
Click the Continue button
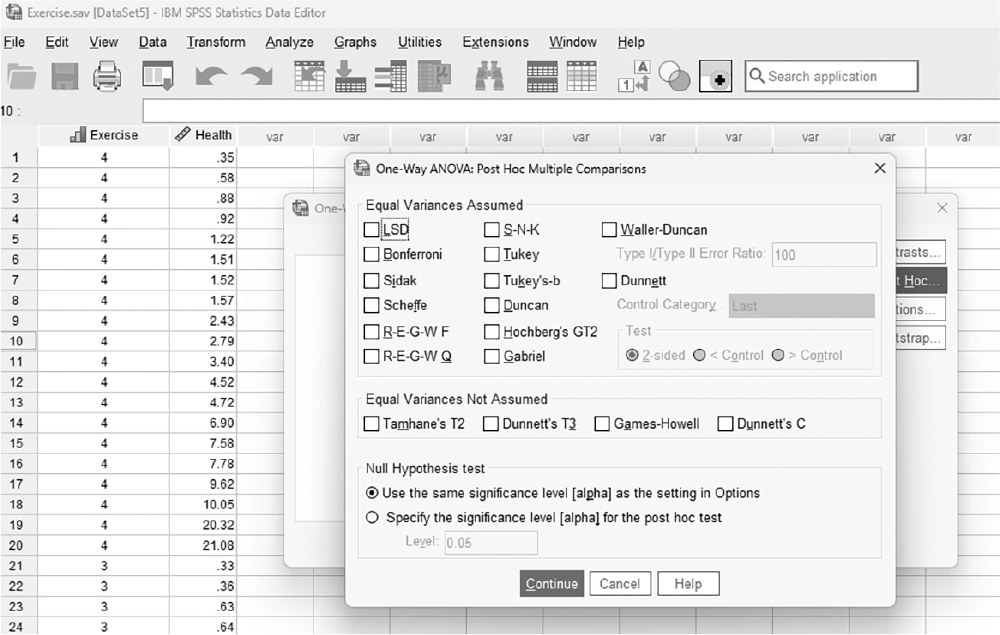click(552, 584)
